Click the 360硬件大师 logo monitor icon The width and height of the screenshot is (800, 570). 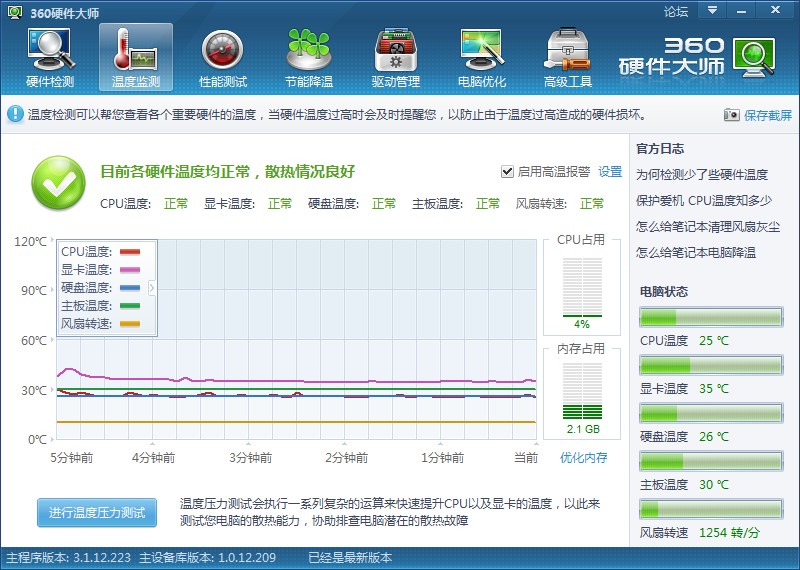coord(755,57)
